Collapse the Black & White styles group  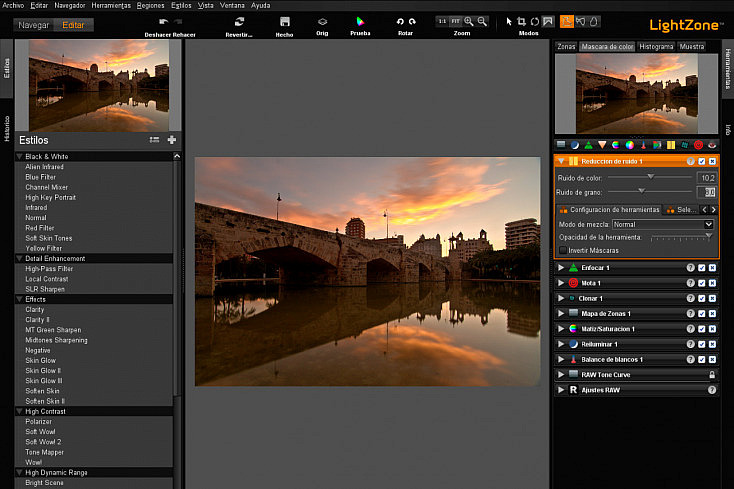point(20,156)
